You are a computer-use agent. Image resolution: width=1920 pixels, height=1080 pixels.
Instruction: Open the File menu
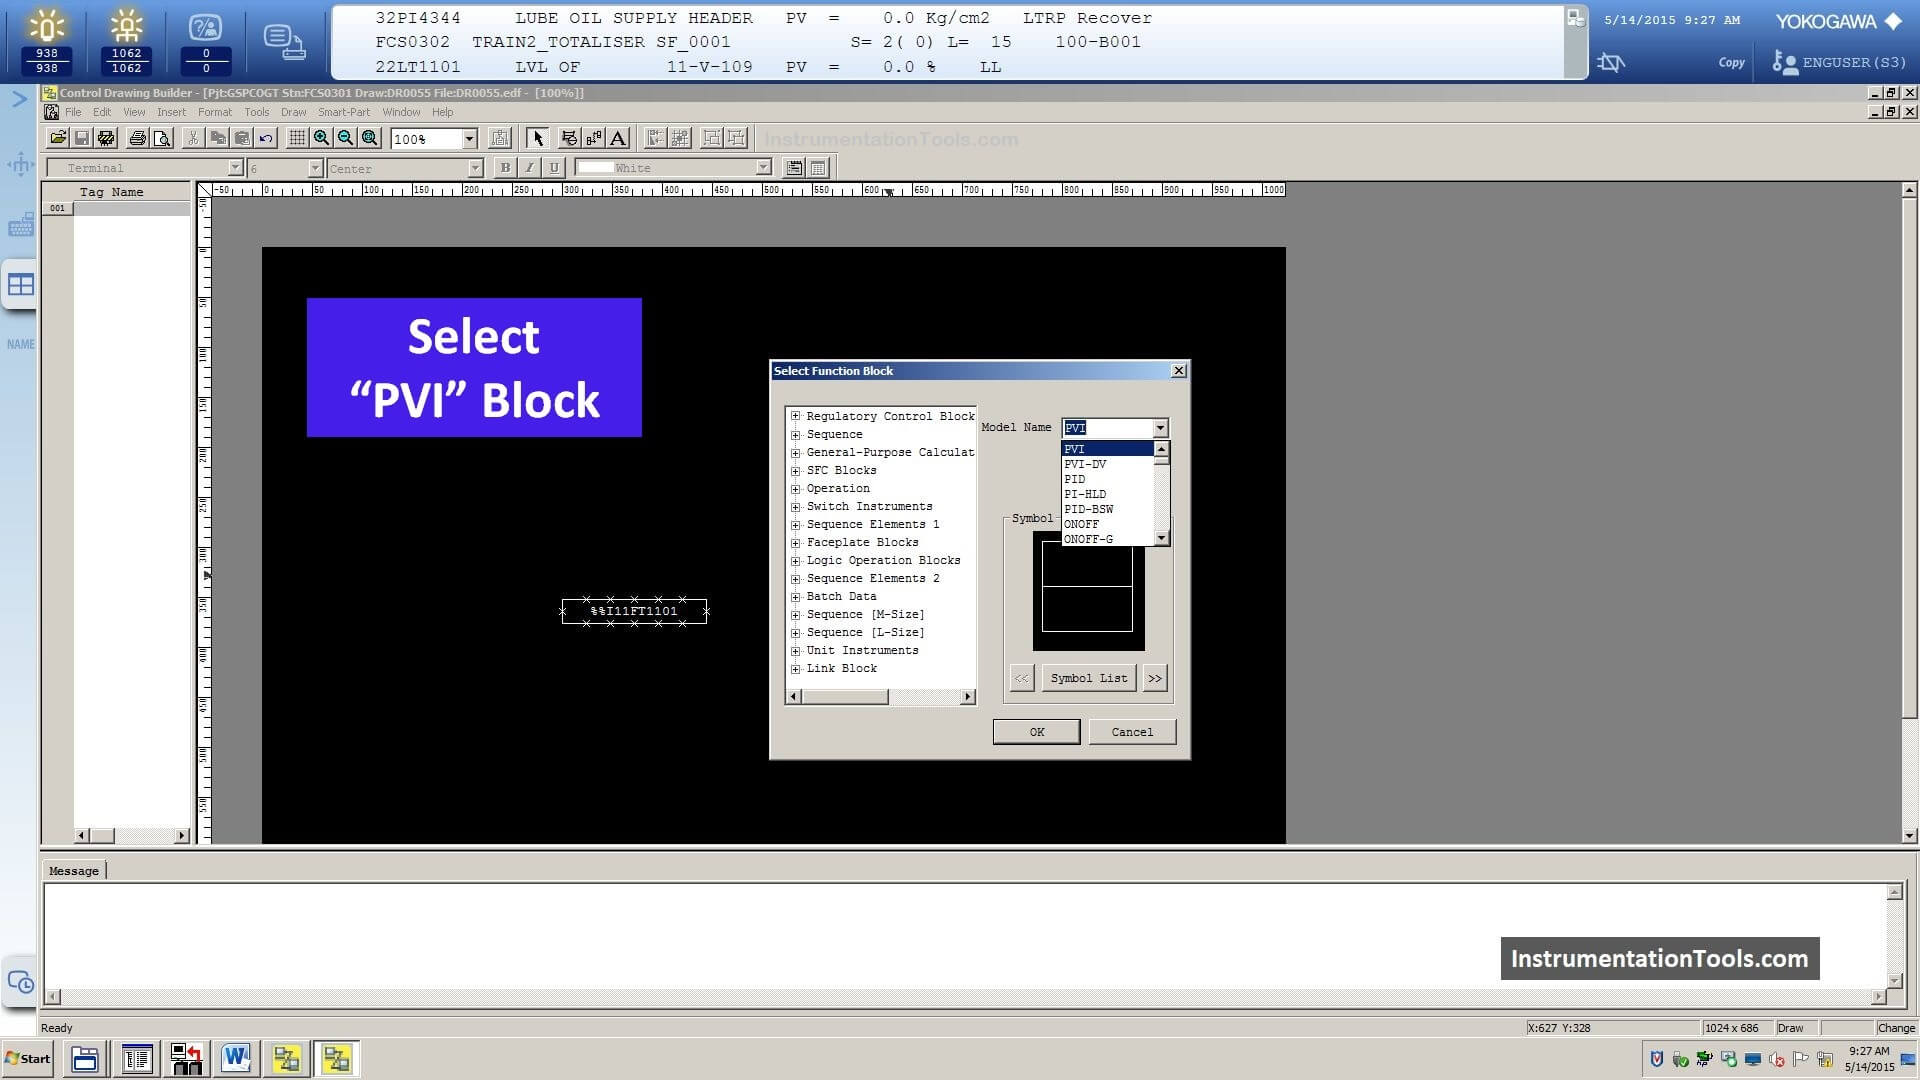click(73, 112)
